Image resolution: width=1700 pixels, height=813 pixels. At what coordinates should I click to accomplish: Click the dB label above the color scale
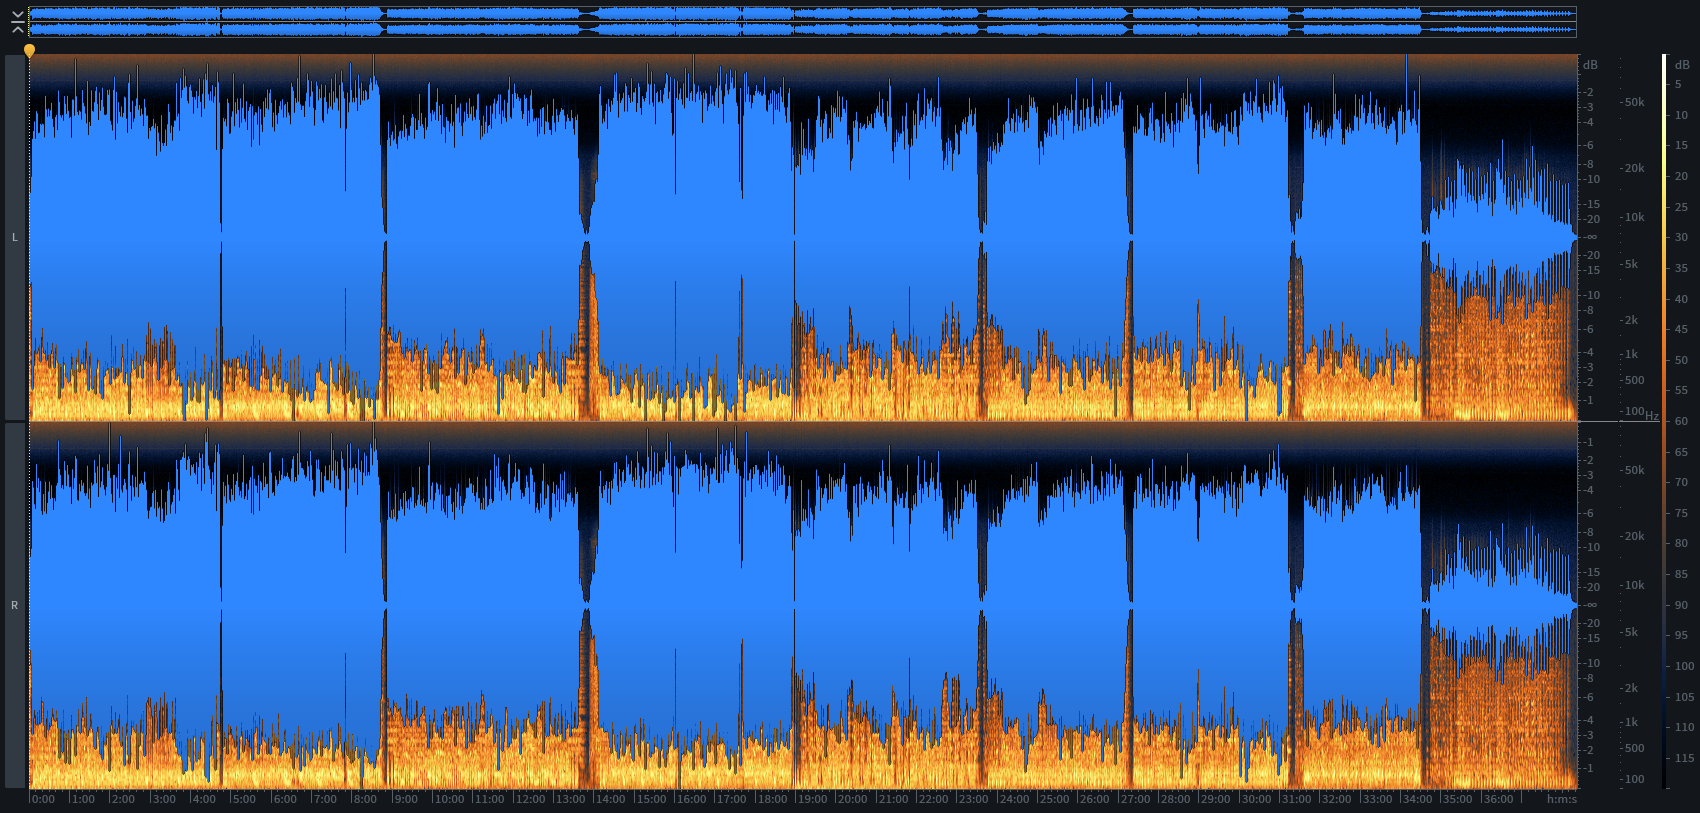click(x=1682, y=65)
